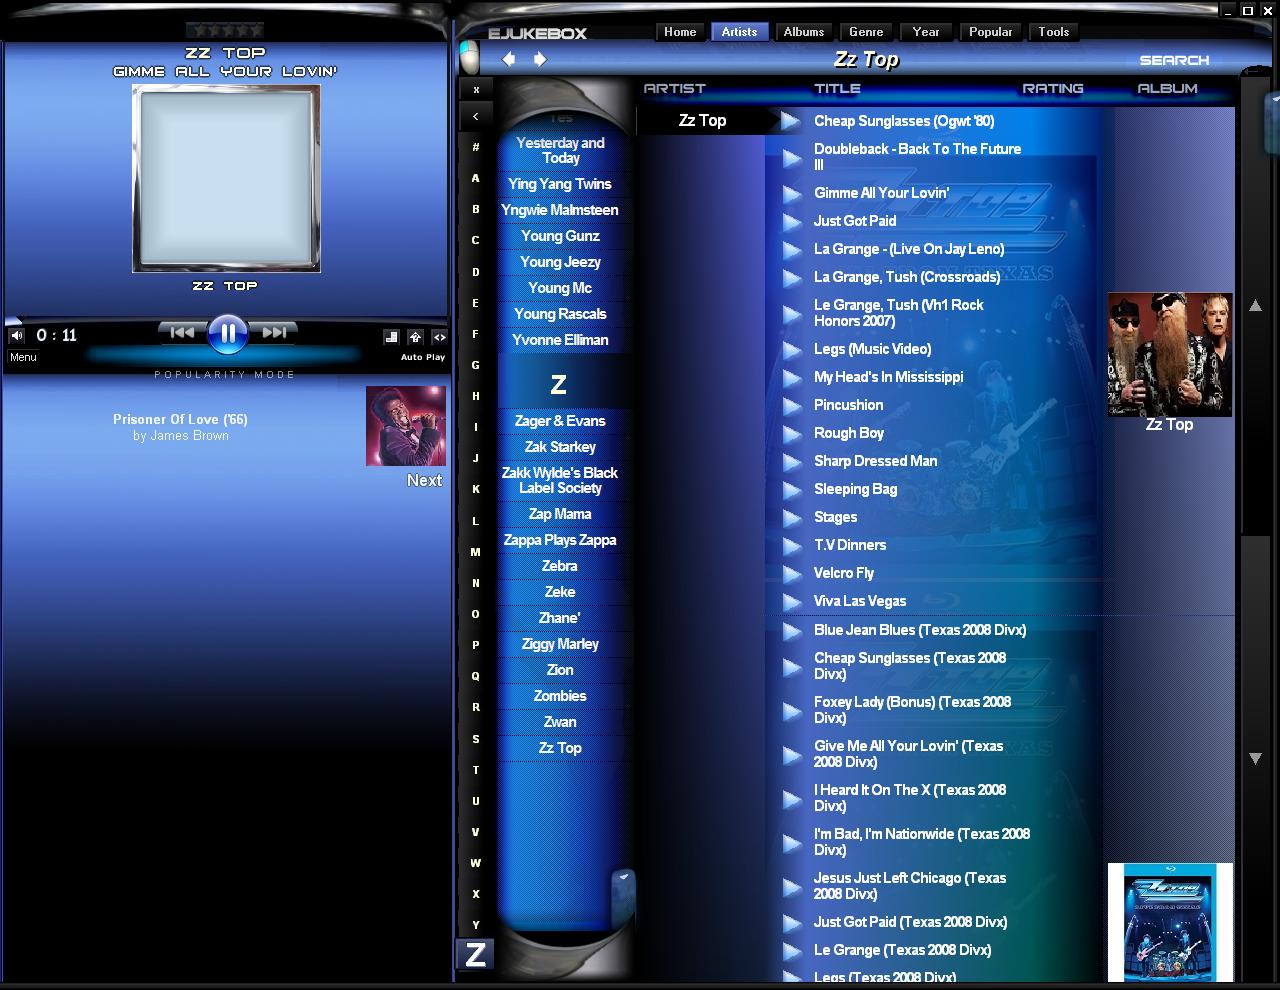1280x990 pixels.
Task: Select artist Ying Yang Twins
Action: click(560, 184)
